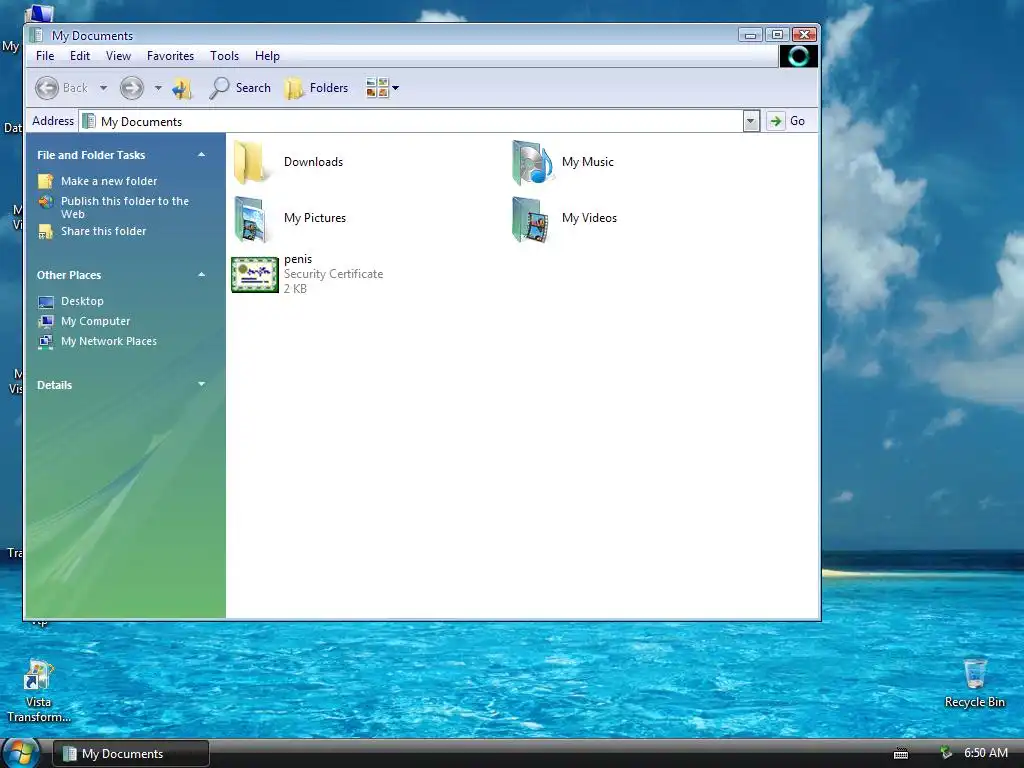
Task: Select the Vista Transform desktop shortcut
Action: [x=39, y=691]
